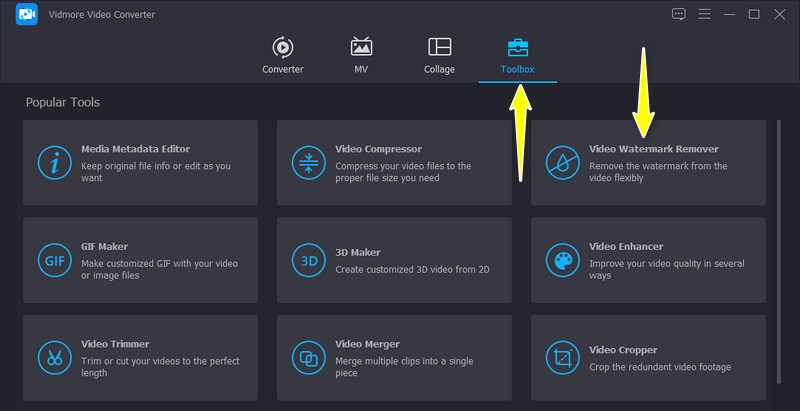
Task: Switch to the Converter tab
Action: point(282,56)
